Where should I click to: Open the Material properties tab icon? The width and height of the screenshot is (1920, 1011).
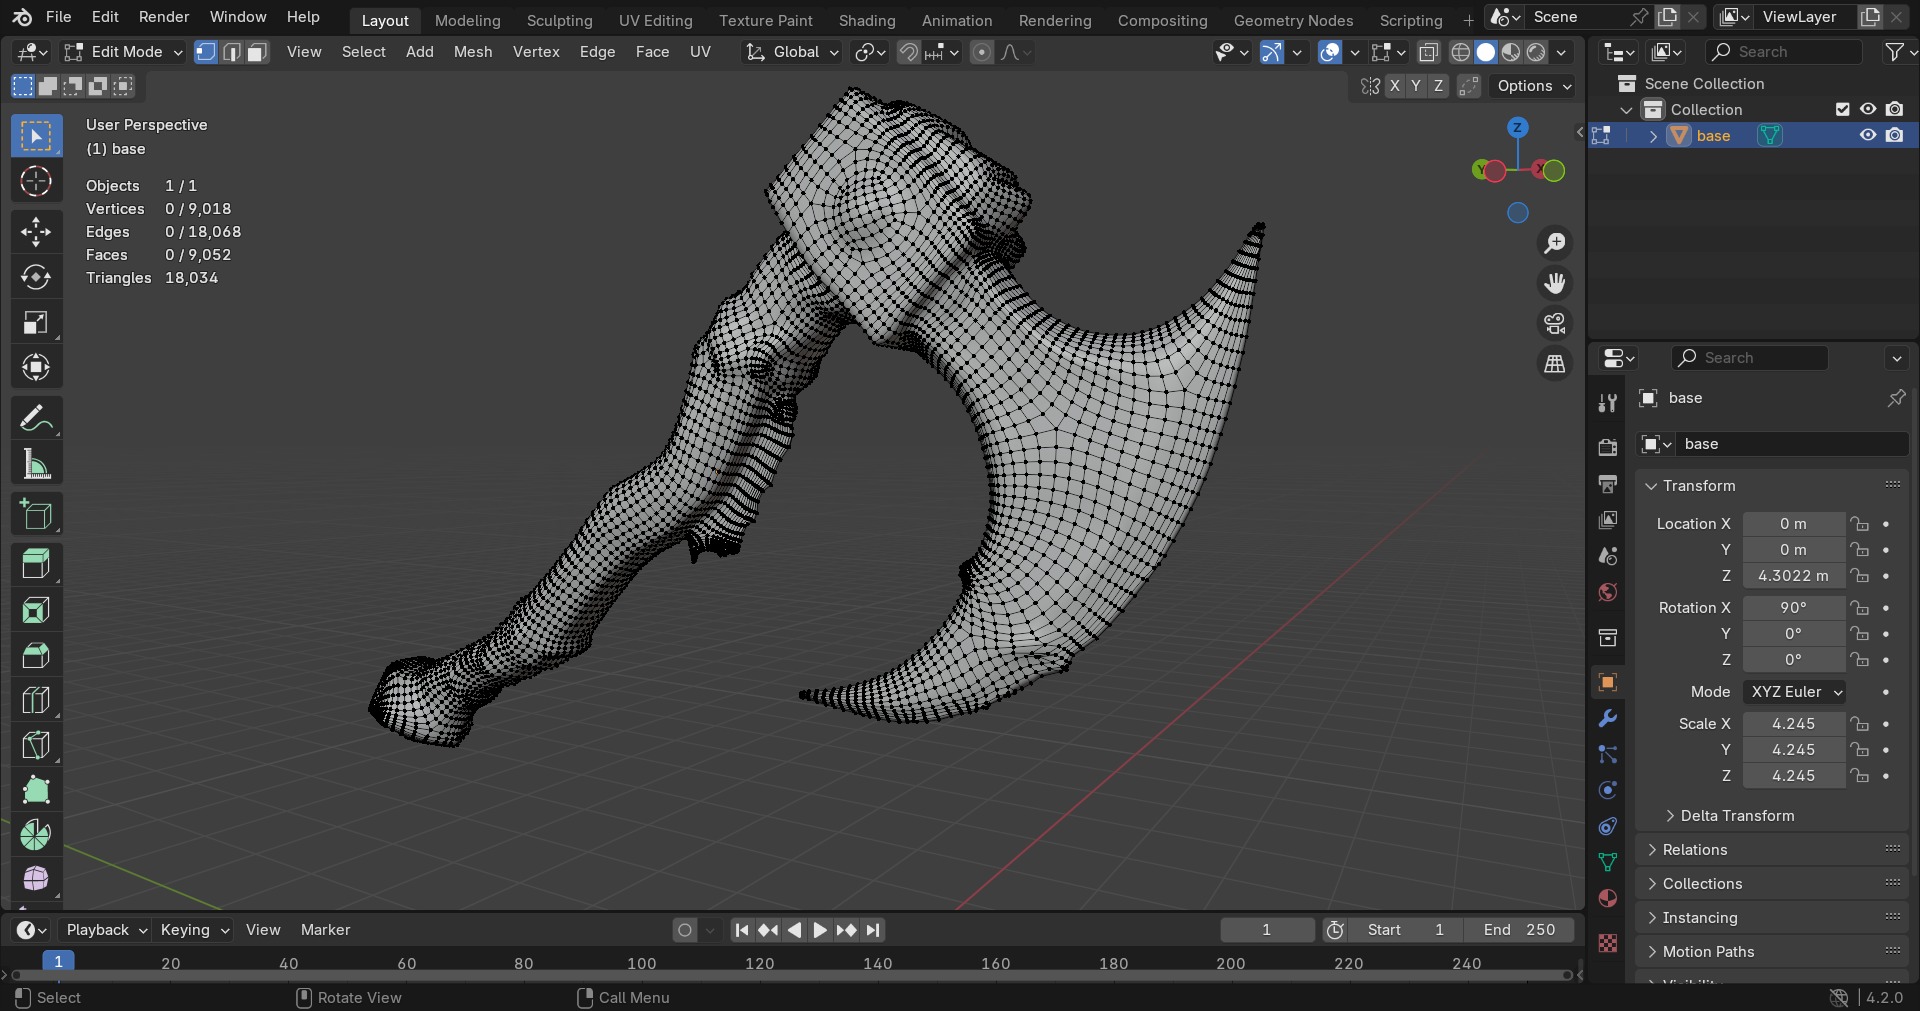1608,898
